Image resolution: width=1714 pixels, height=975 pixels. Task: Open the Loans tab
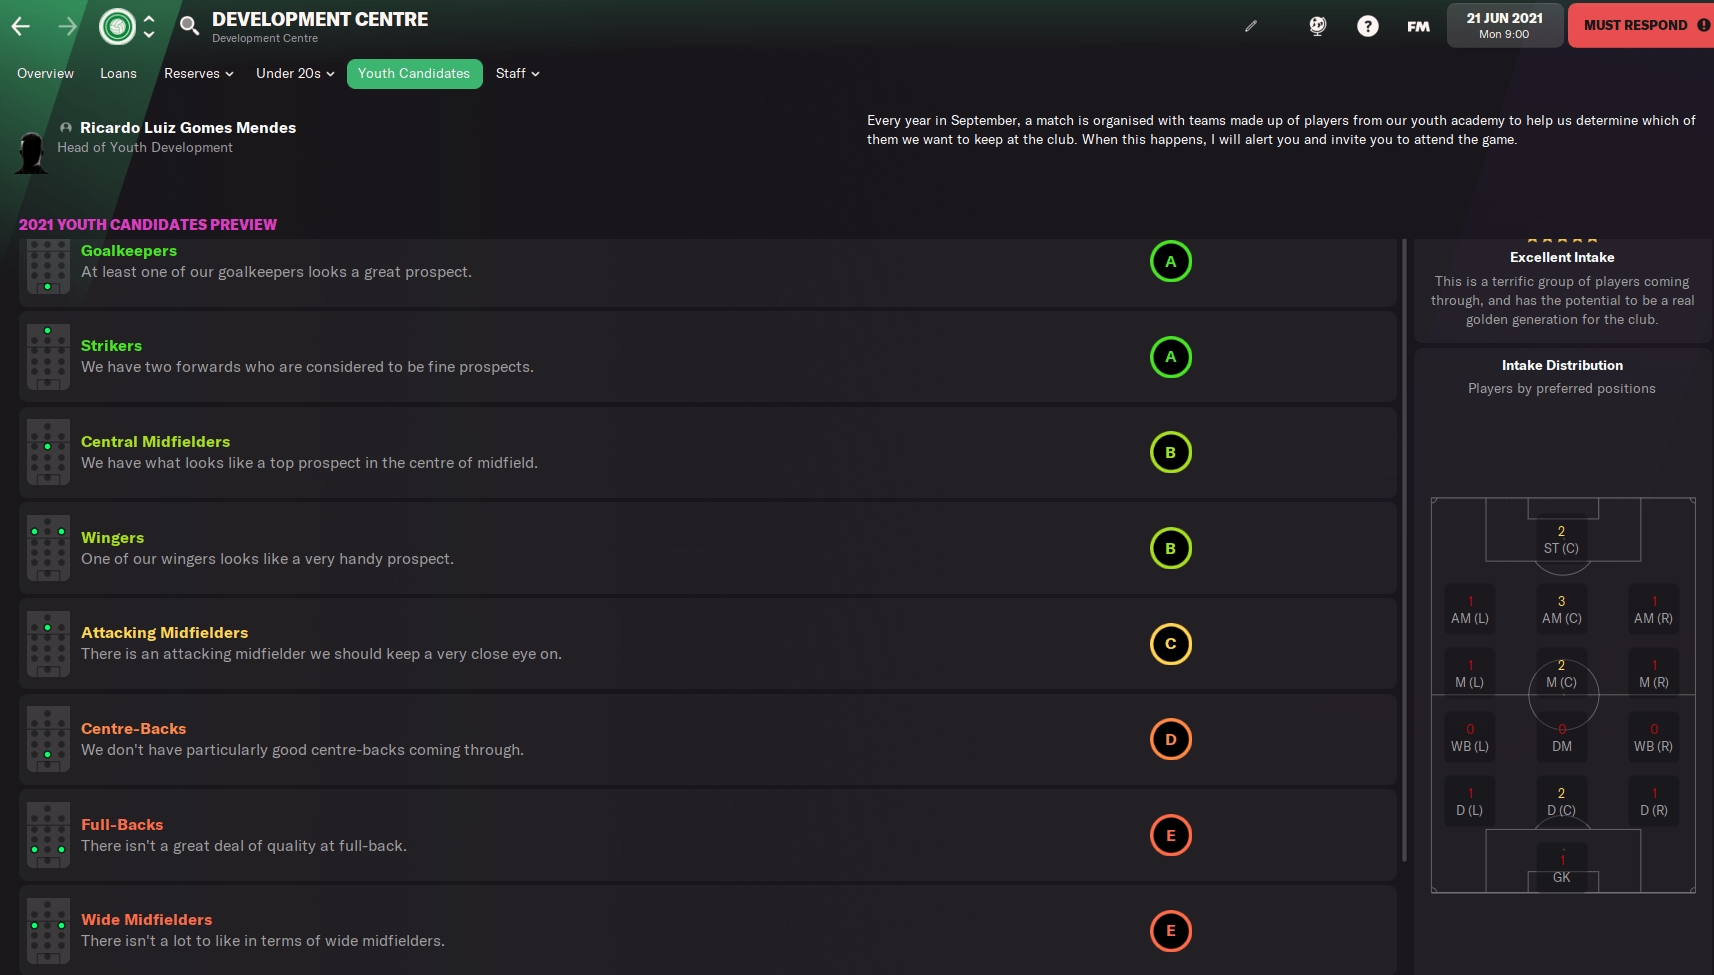[118, 73]
